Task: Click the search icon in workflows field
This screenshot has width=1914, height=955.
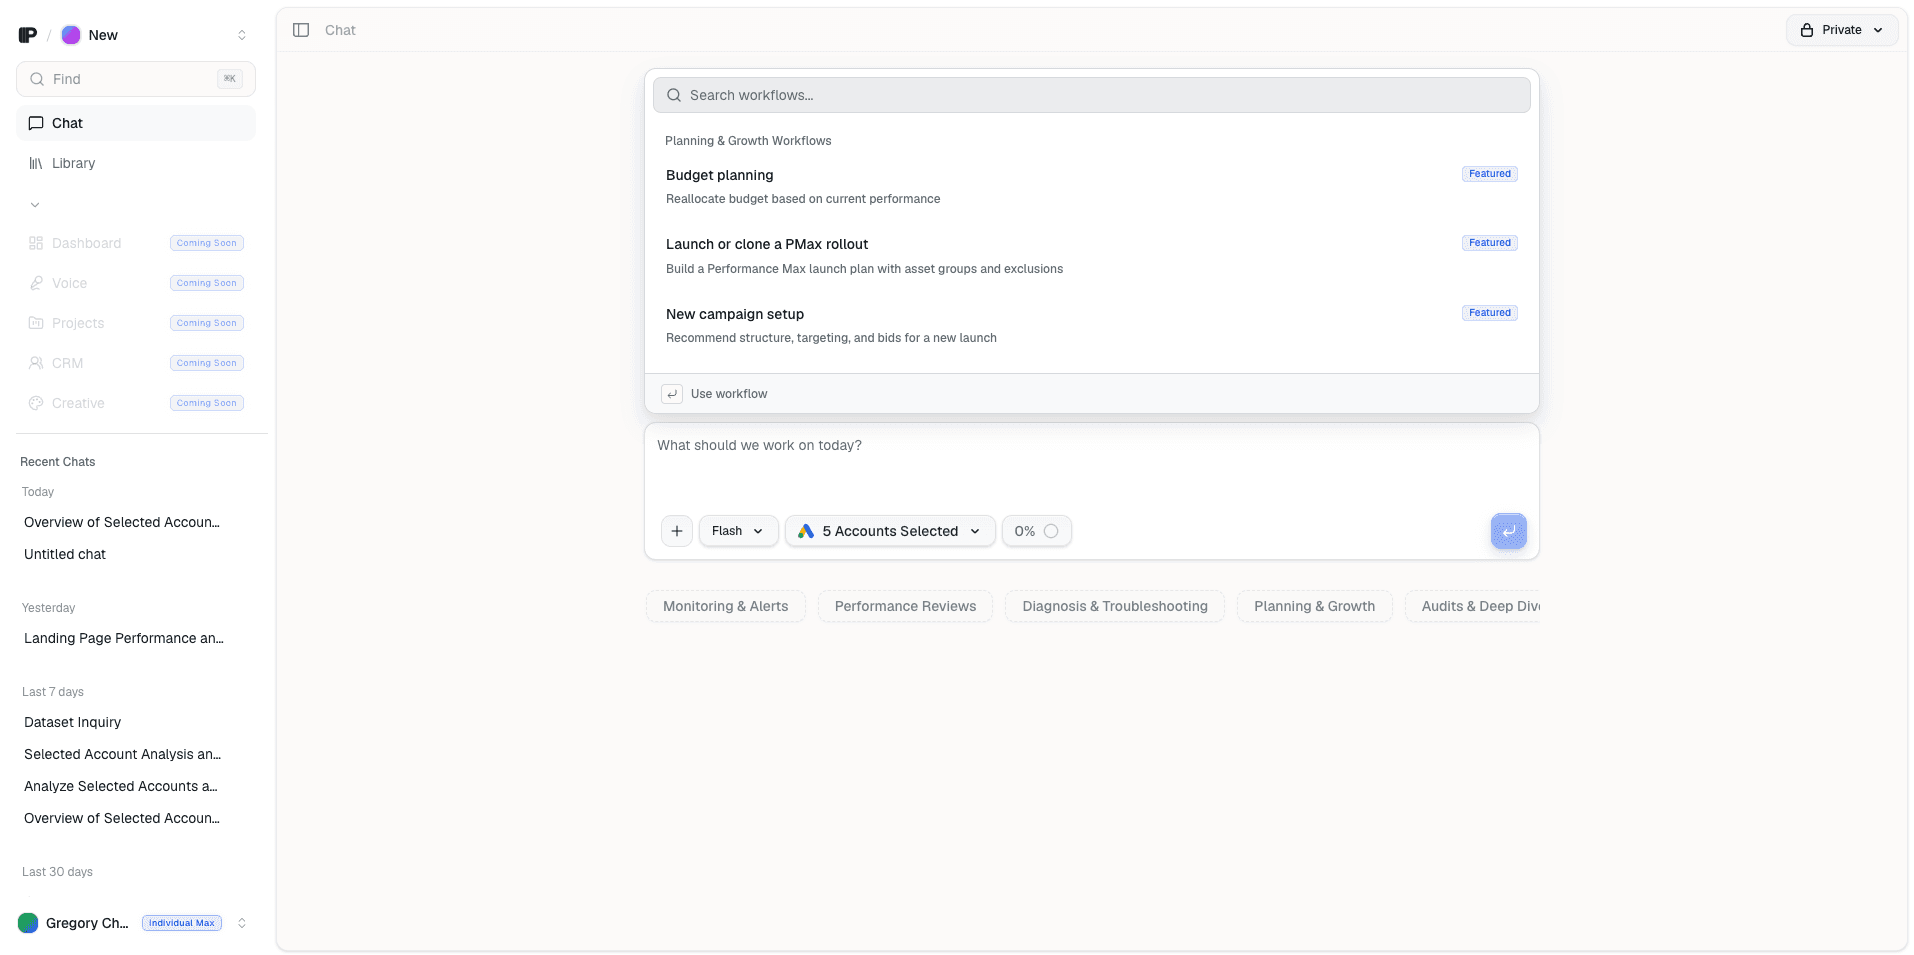Action: [x=674, y=95]
